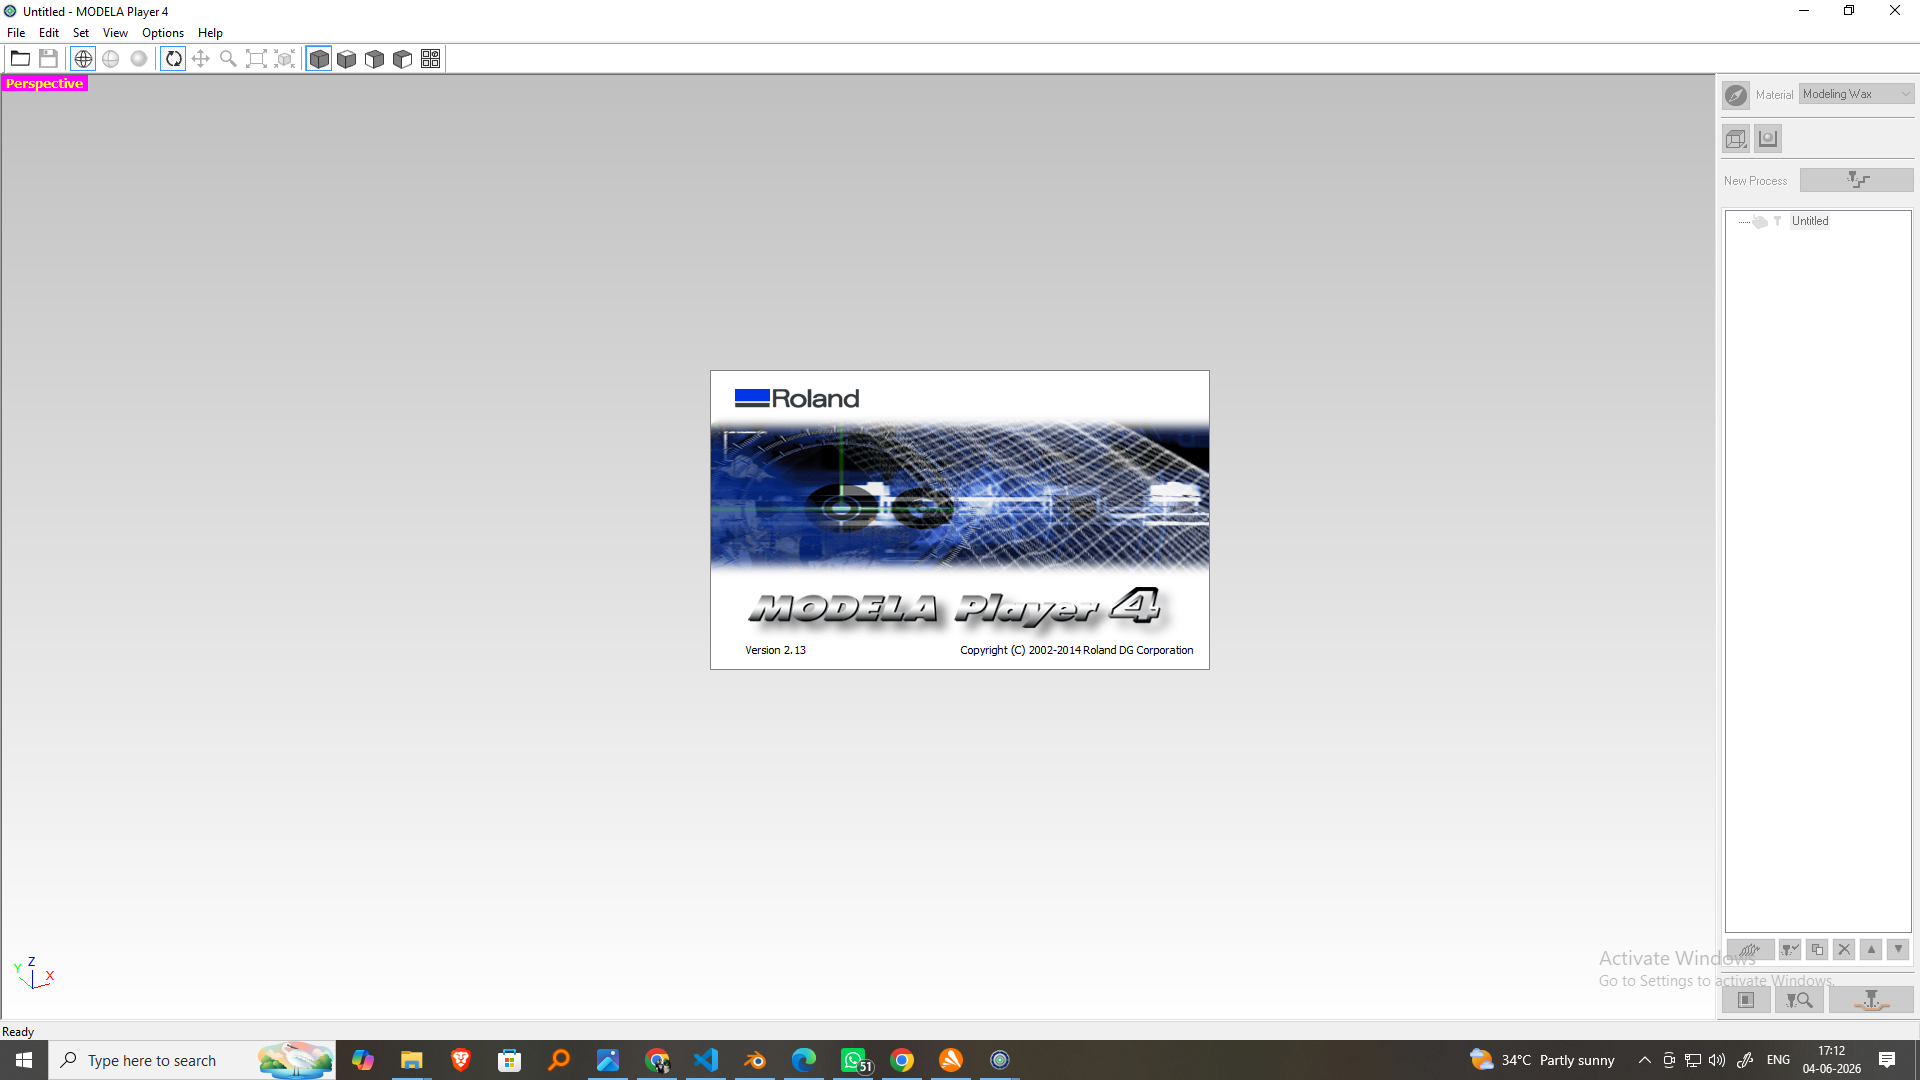The height and width of the screenshot is (1080, 1920).
Task: Click the taskbar volume speaker icon
Action: tap(1717, 1060)
